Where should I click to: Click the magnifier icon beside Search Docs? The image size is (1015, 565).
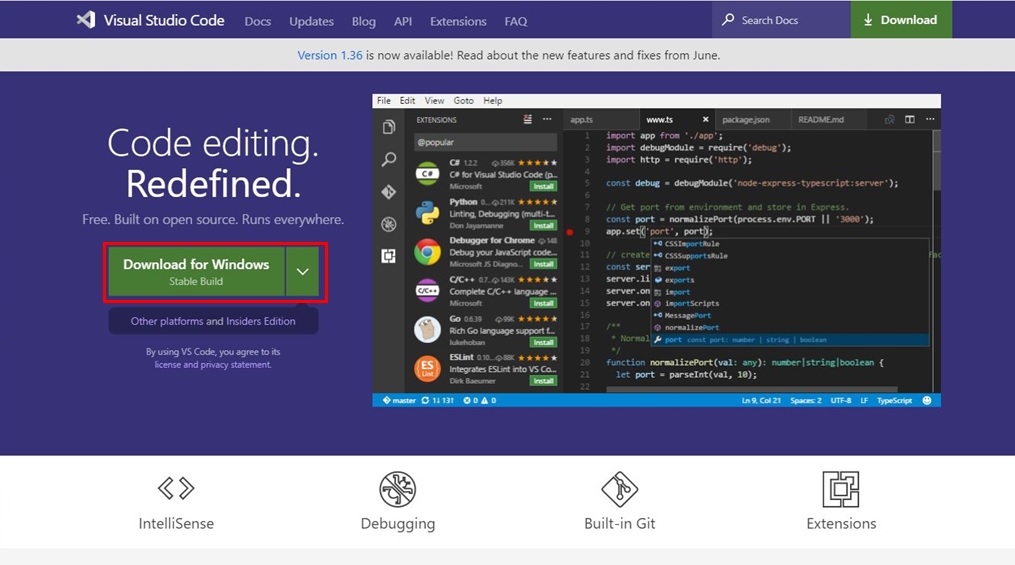pos(729,20)
